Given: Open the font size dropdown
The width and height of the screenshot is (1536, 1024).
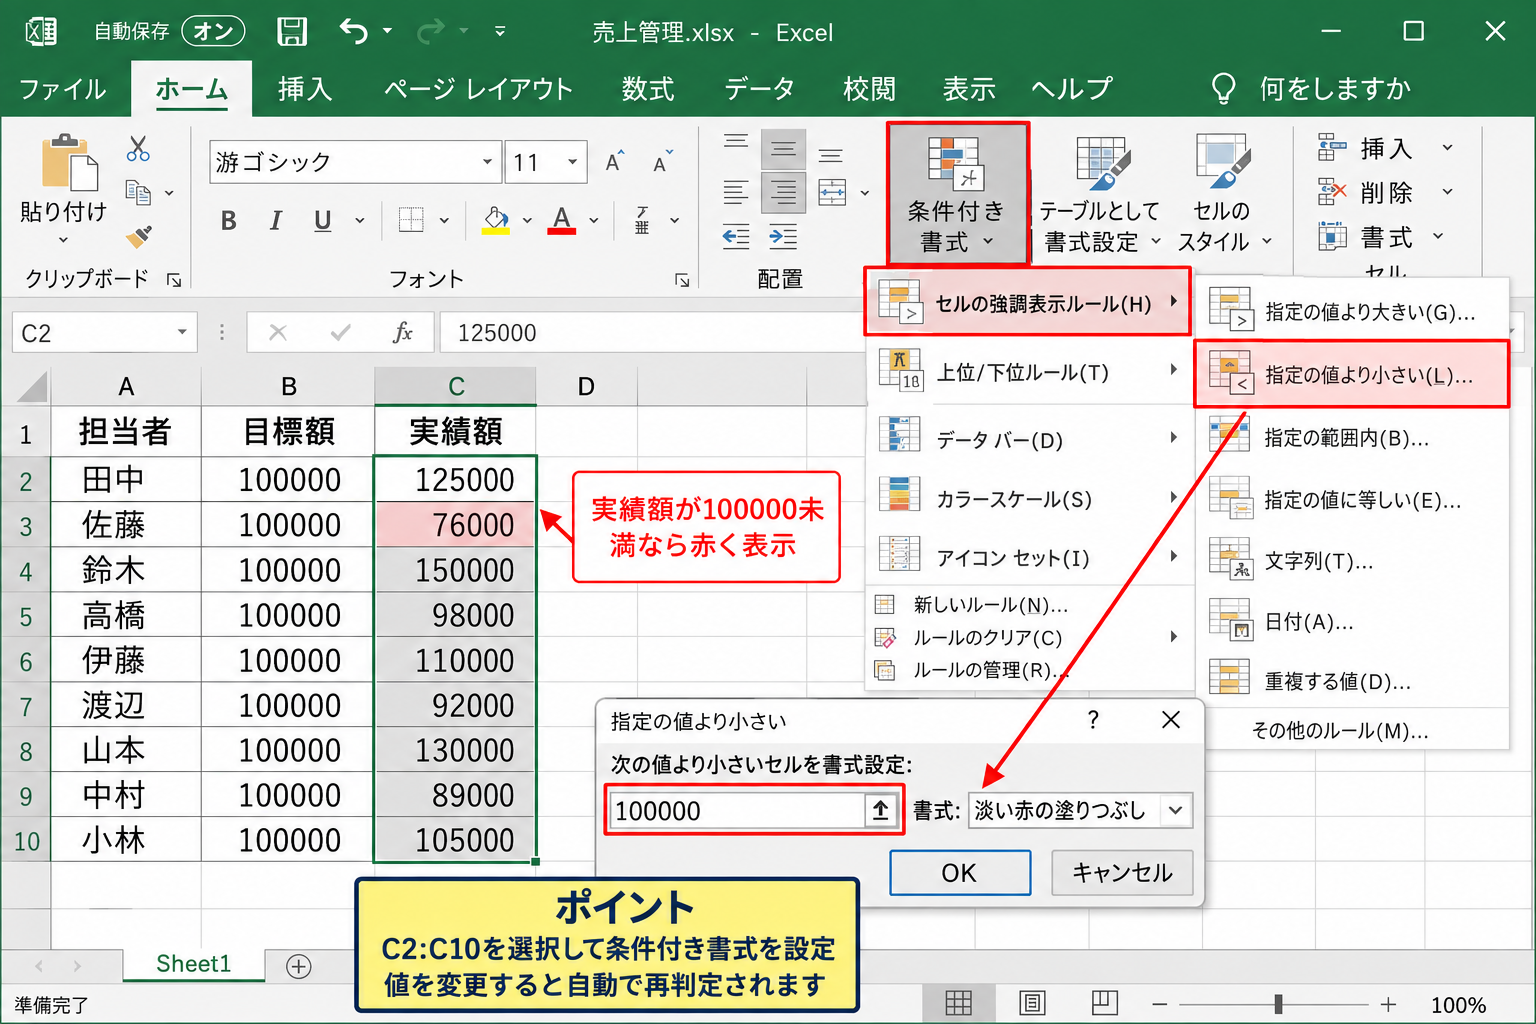Looking at the screenshot, I should click(572, 162).
